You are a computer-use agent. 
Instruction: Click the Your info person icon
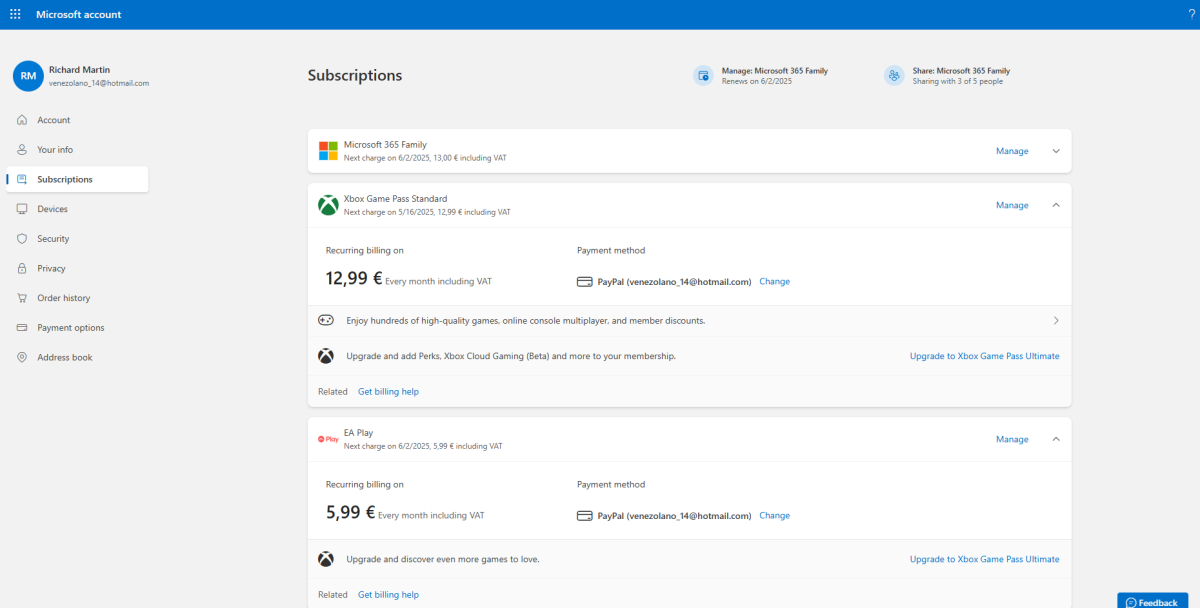(22, 150)
